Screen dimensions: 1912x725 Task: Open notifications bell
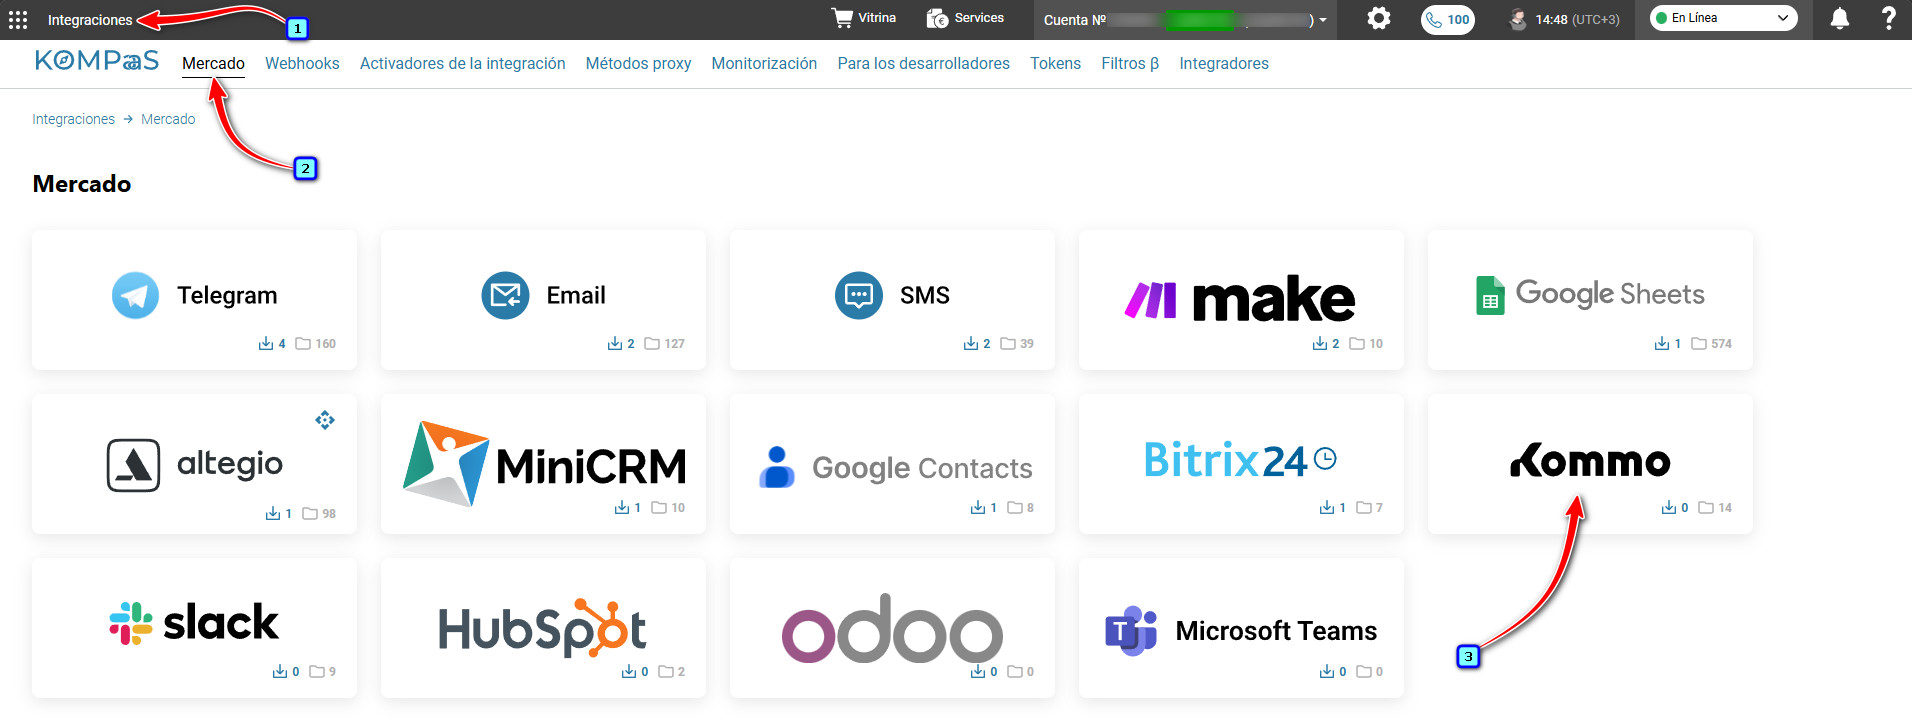1839,19
